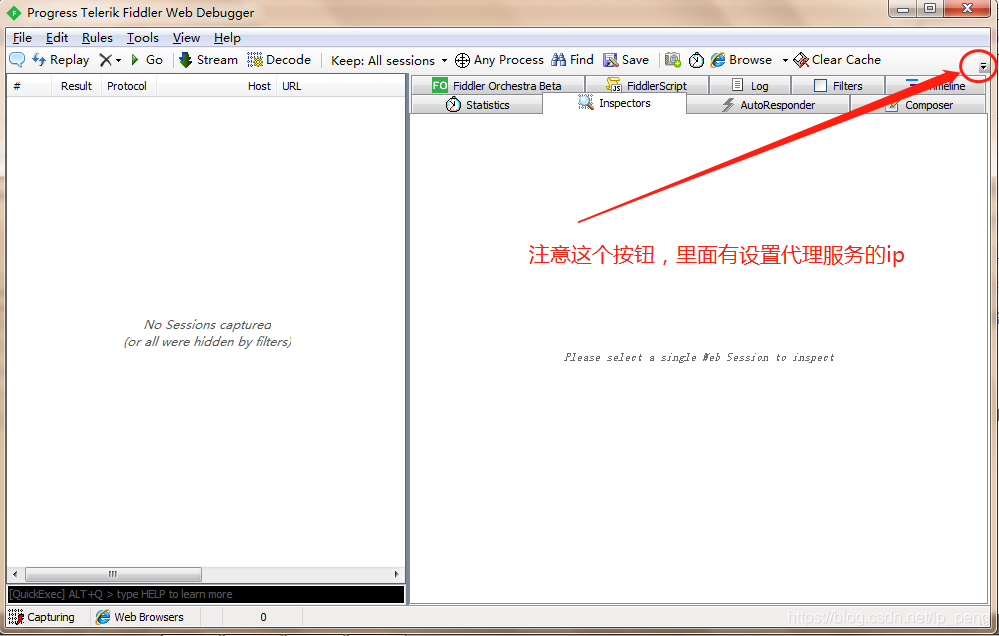Screen dimensions: 999x636
Task: Click the Remove sessions X icon
Action: click(105, 60)
